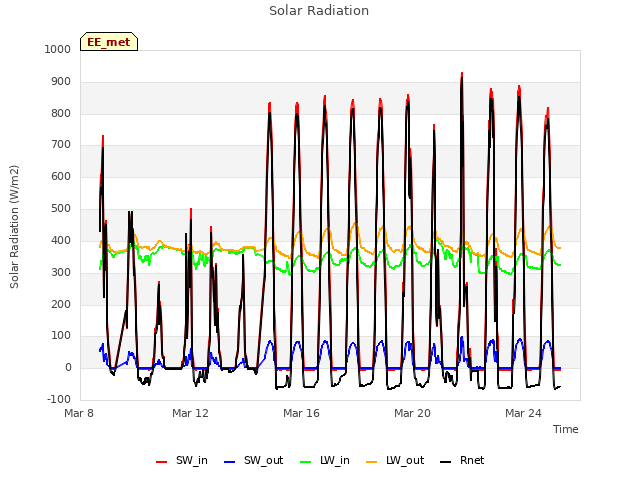
Task: Click the black Rnet legend marker
Action: (x=446, y=462)
